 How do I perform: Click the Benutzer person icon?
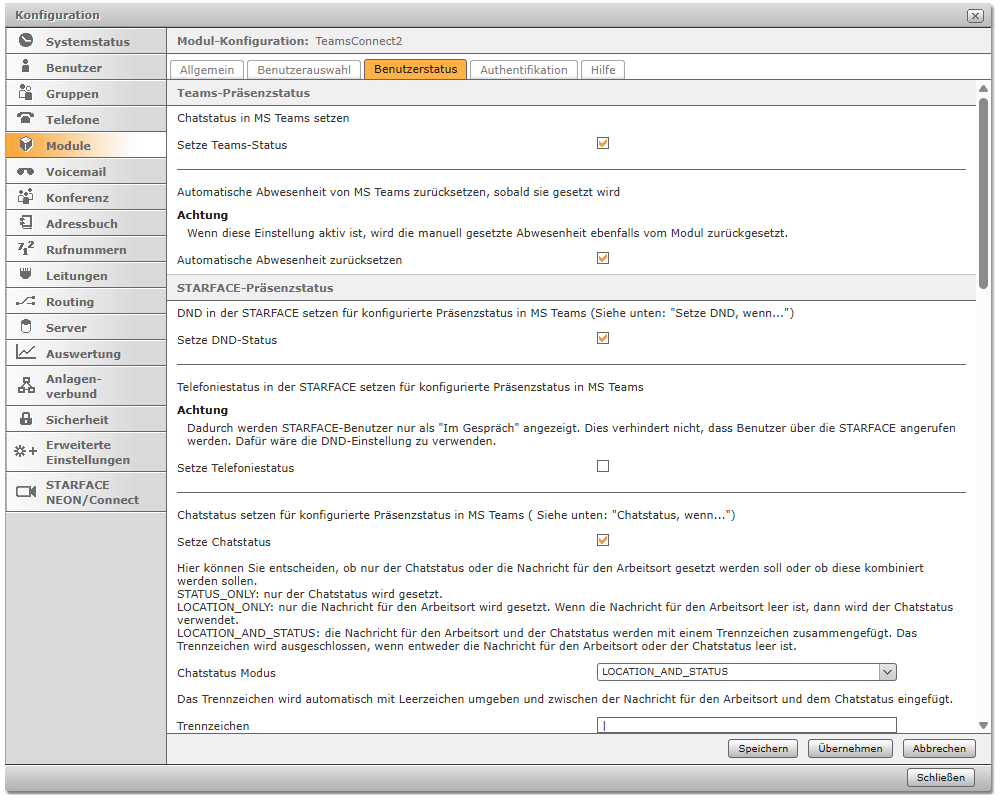click(x=26, y=66)
